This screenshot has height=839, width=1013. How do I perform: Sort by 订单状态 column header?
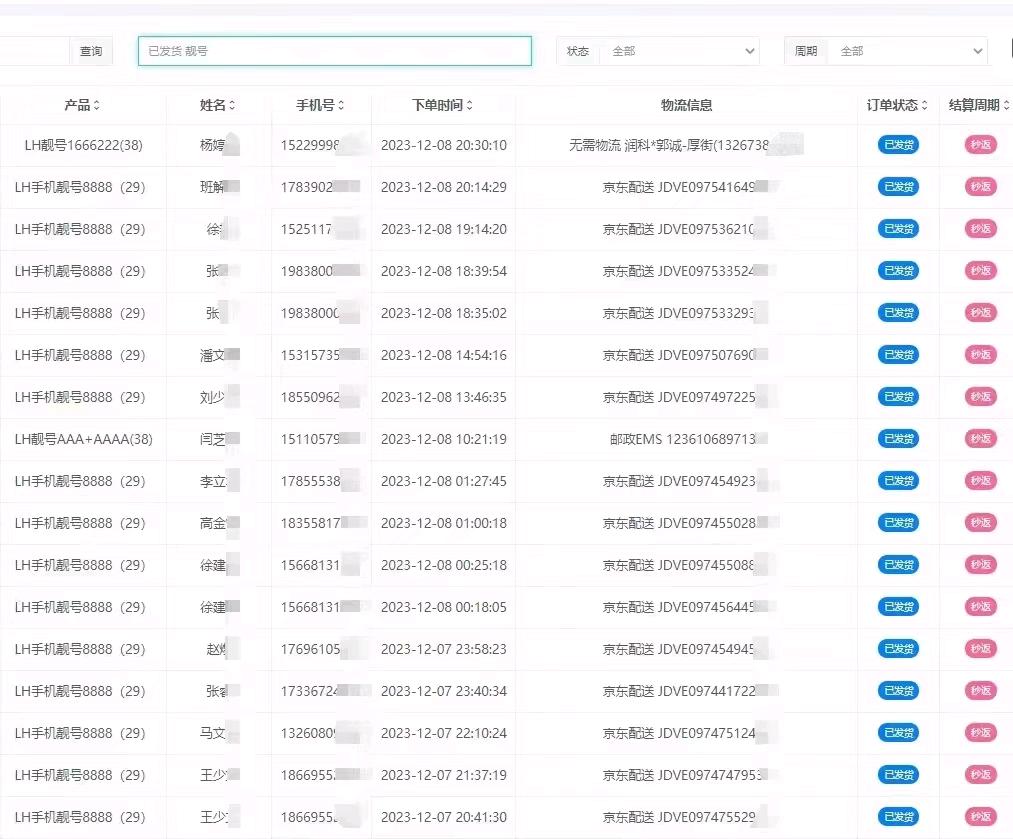897,105
